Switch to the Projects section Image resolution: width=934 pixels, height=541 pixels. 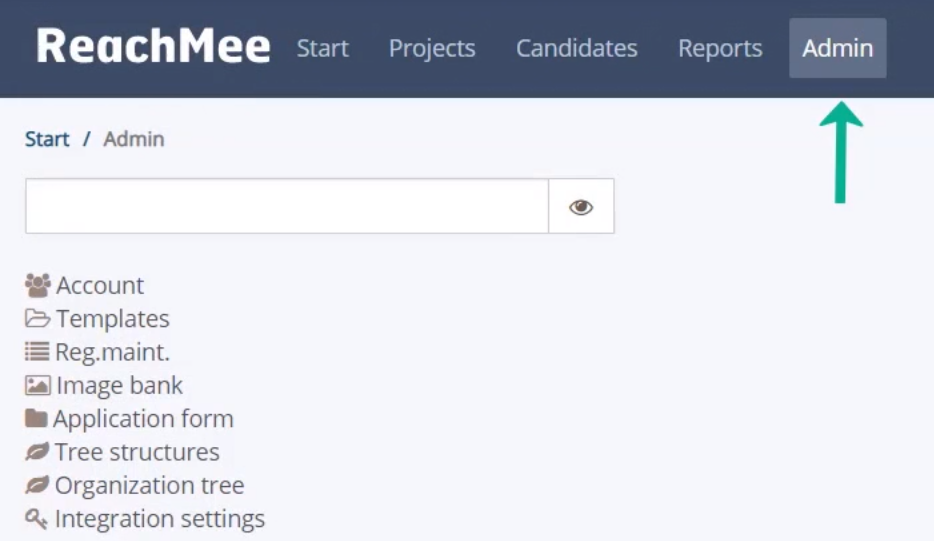click(432, 48)
